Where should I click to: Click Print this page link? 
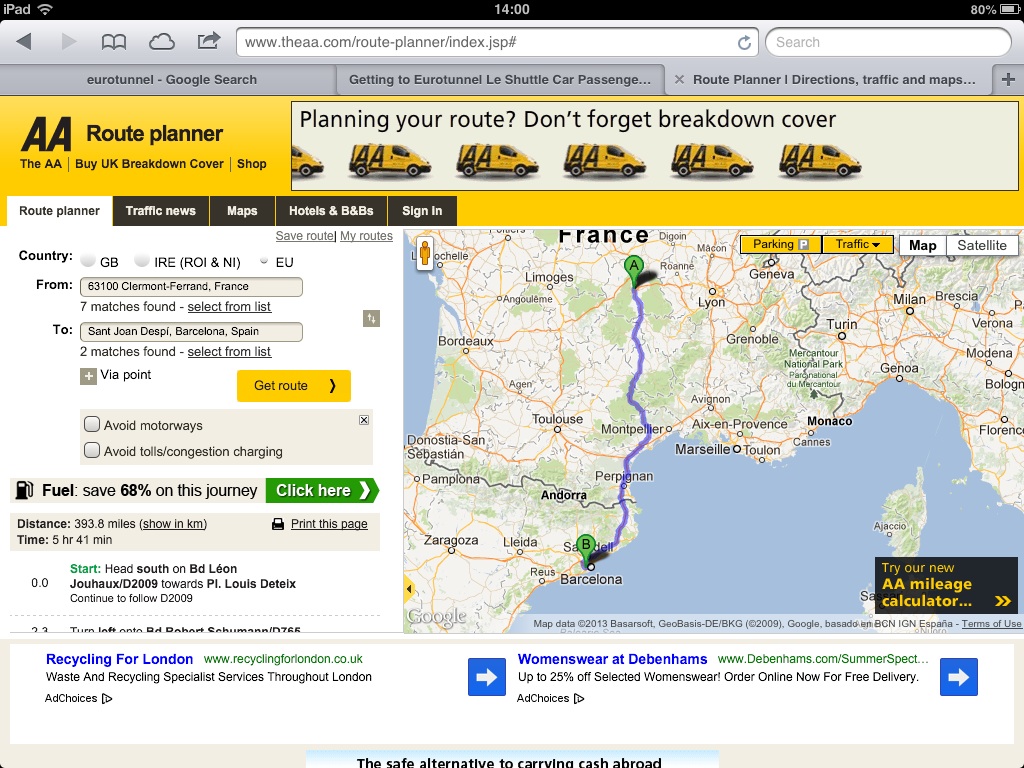(x=329, y=524)
